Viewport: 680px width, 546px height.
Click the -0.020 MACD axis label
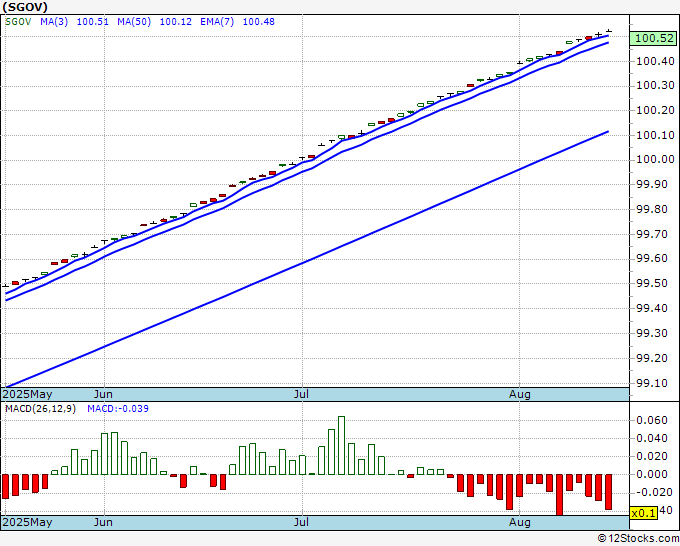point(652,493)
